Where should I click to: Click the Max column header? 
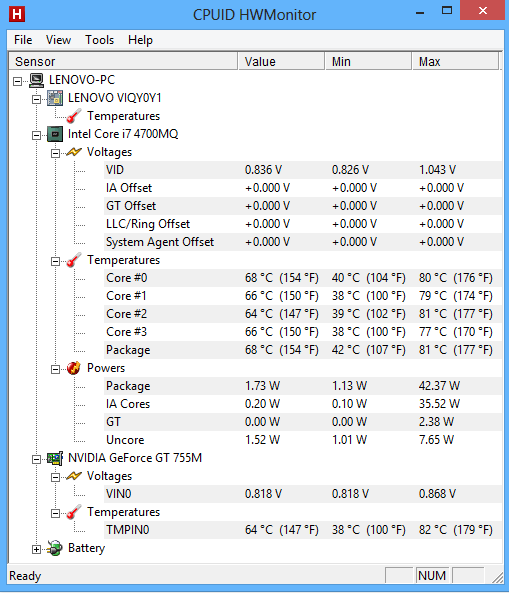(455, 61)
